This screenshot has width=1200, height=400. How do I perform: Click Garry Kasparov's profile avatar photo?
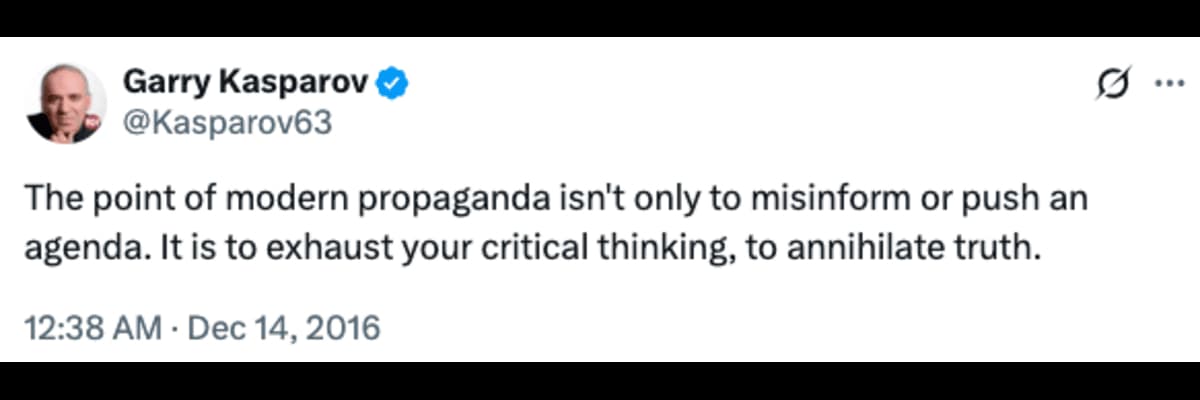click(x=67, y=104)
